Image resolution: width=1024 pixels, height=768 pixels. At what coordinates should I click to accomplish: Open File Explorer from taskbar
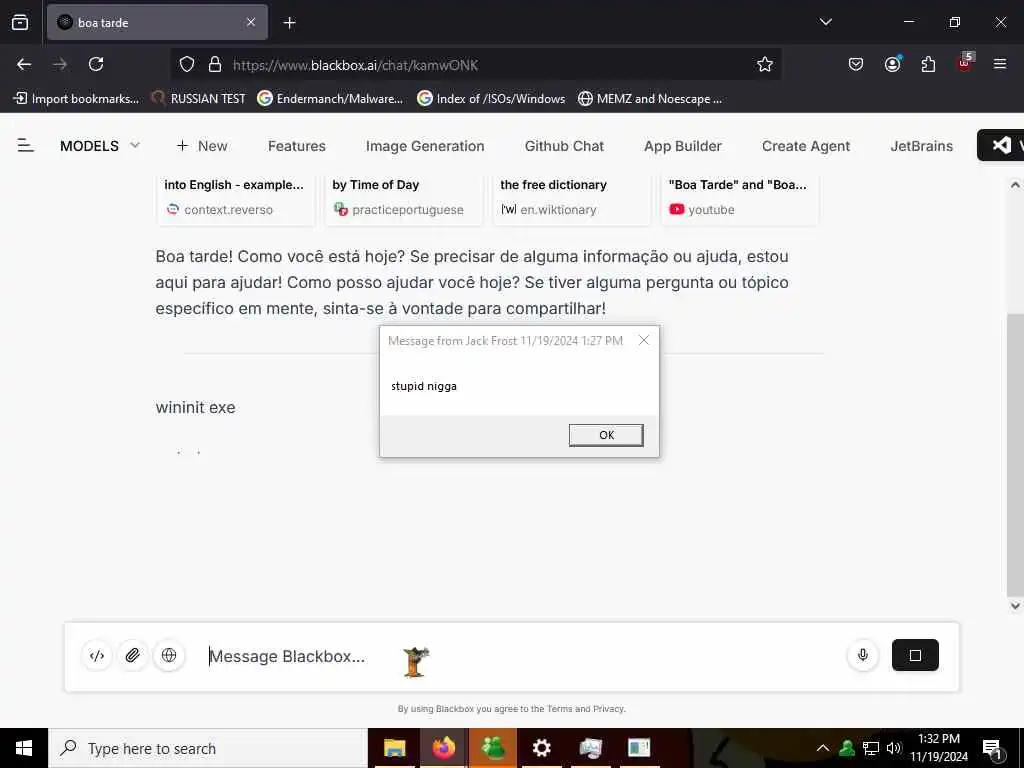click(394, 748)
